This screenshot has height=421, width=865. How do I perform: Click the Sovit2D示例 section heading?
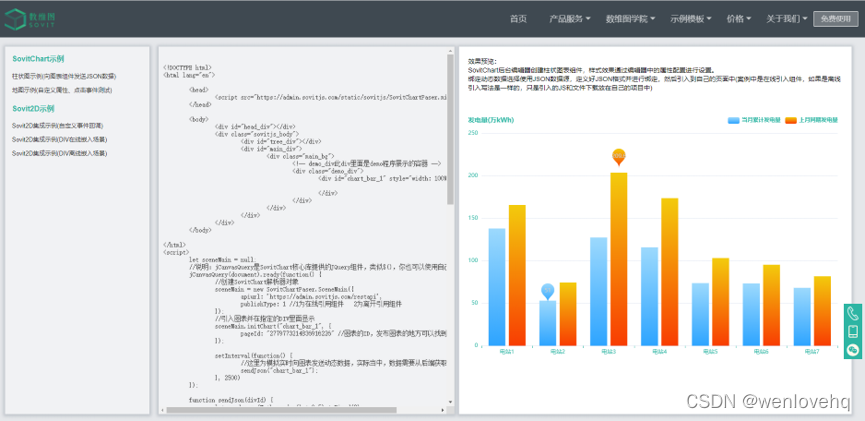pyautogui.click(x=33, y=108)
